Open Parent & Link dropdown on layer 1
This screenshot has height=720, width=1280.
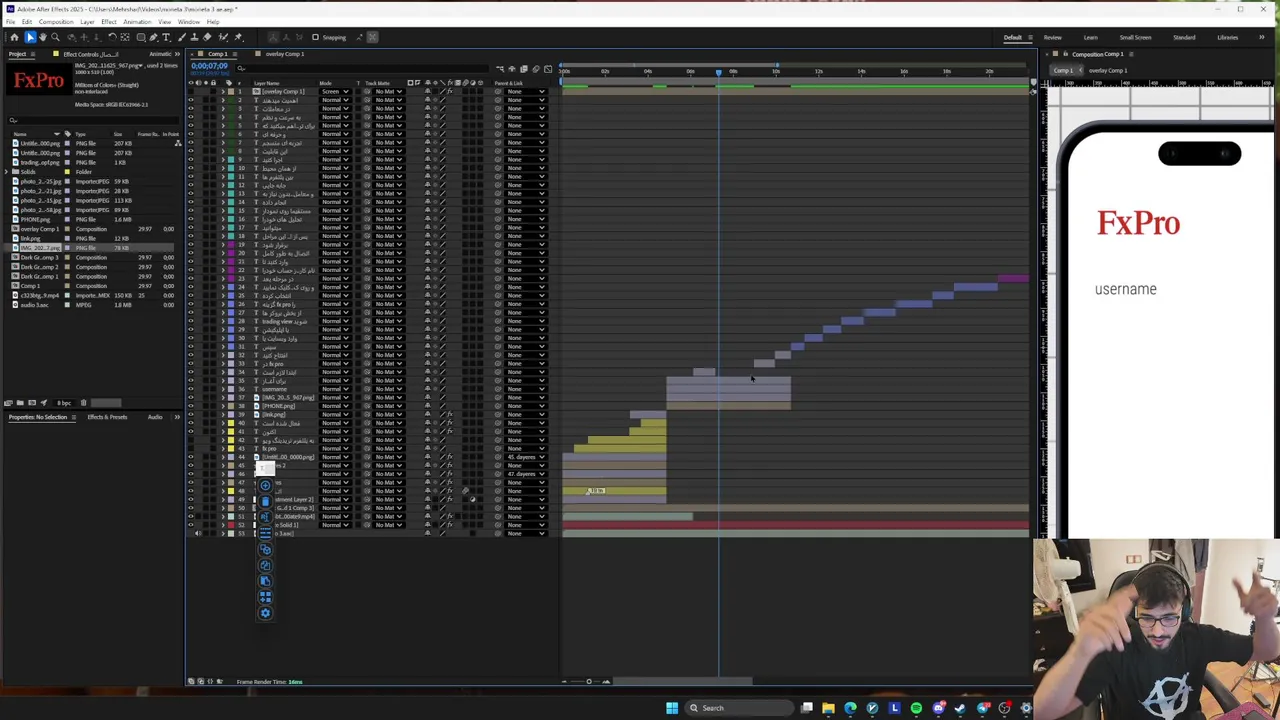527,91
